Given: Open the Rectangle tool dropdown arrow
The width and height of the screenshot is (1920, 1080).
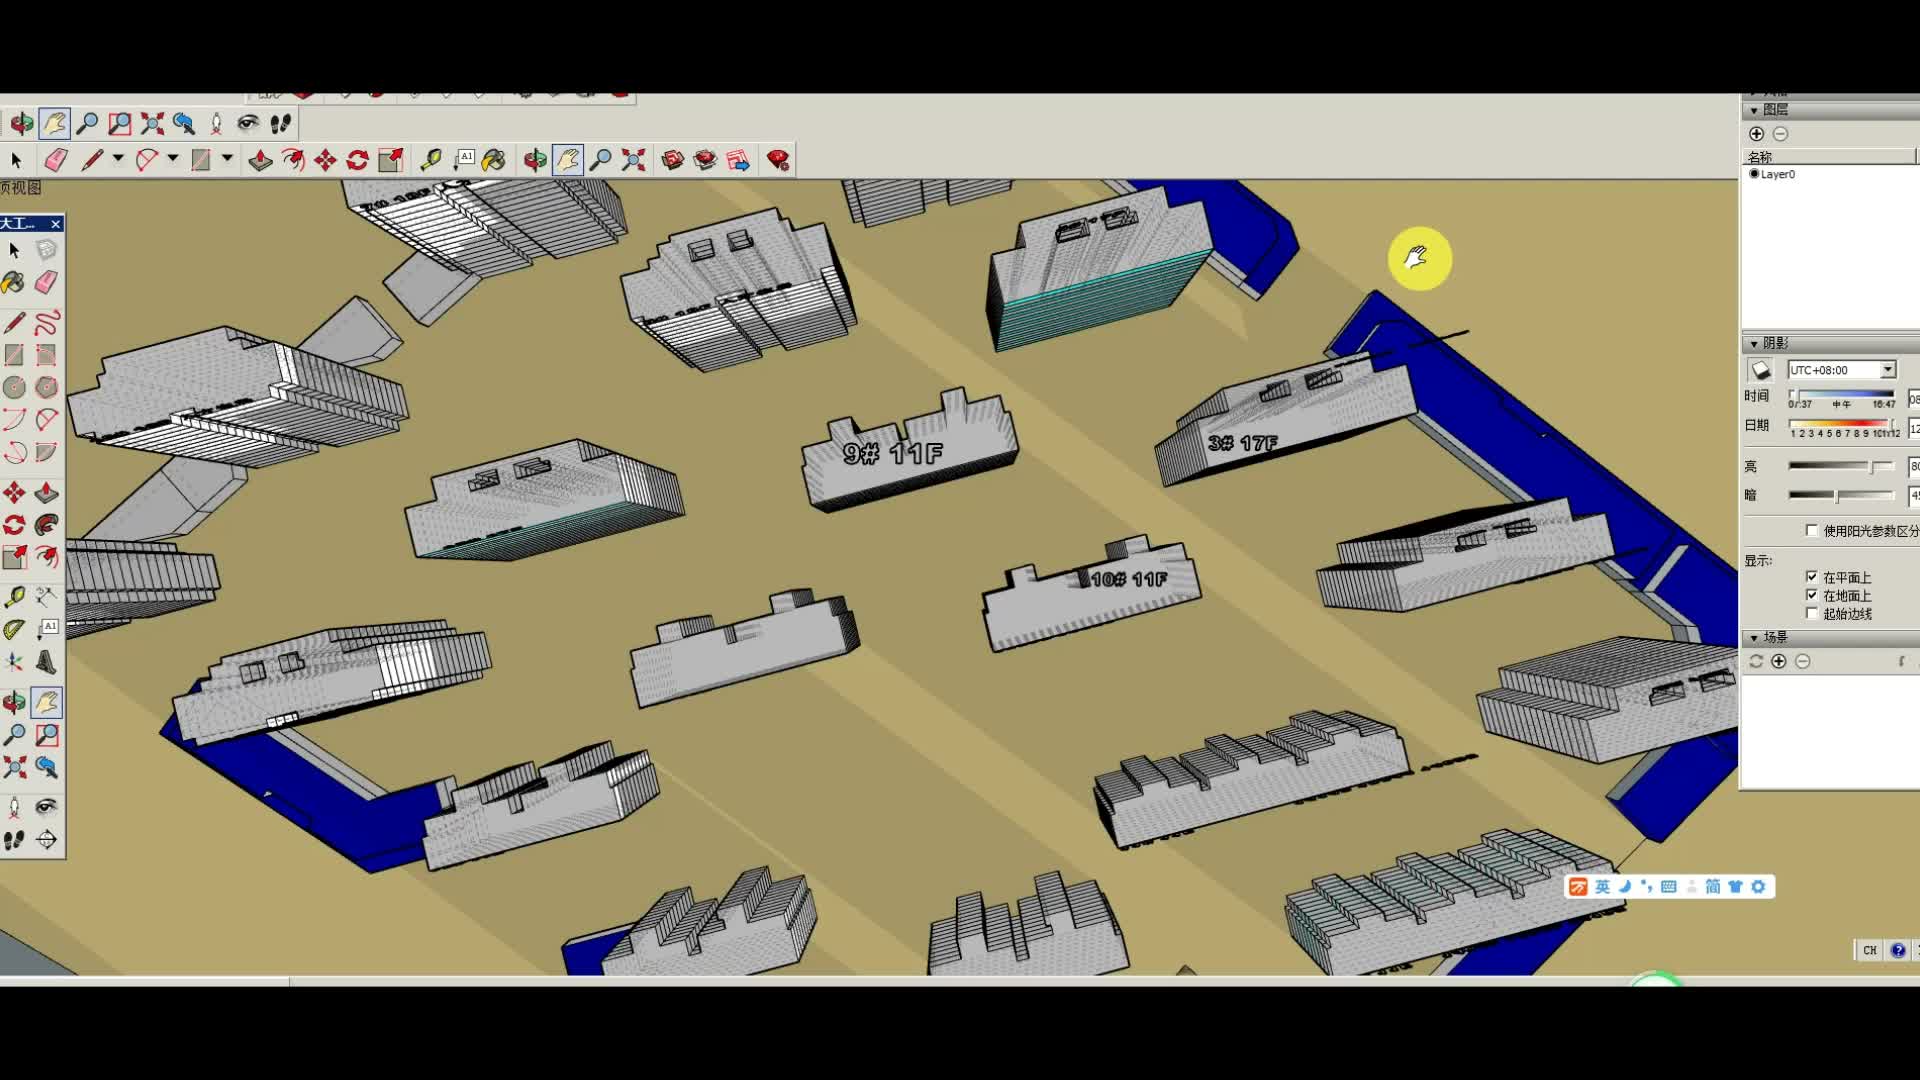Looking at the screenshot, I should coord(227,159).
